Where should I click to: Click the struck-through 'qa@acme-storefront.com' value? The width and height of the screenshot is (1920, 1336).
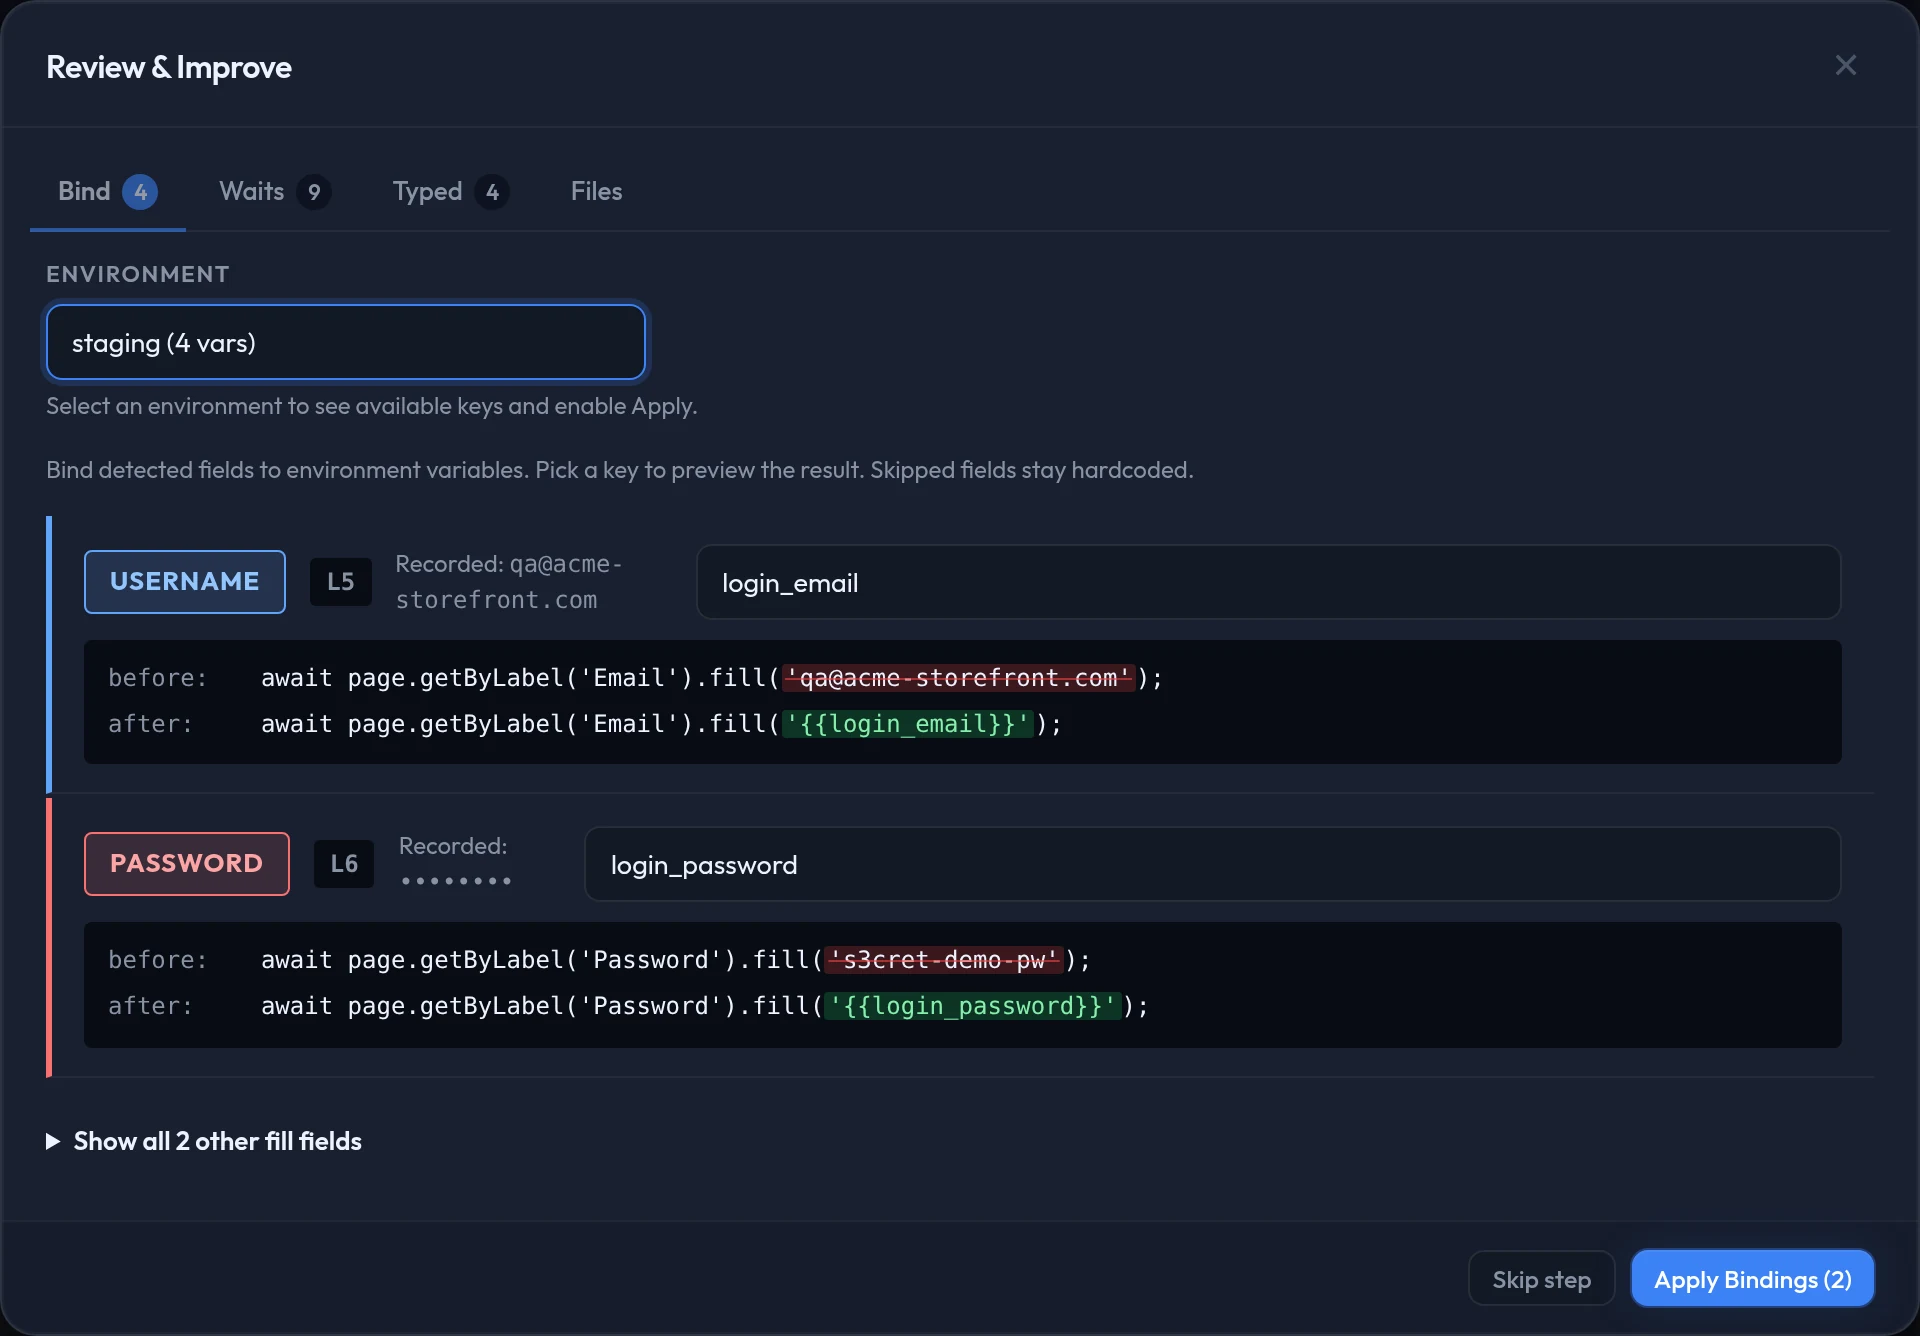959,678
